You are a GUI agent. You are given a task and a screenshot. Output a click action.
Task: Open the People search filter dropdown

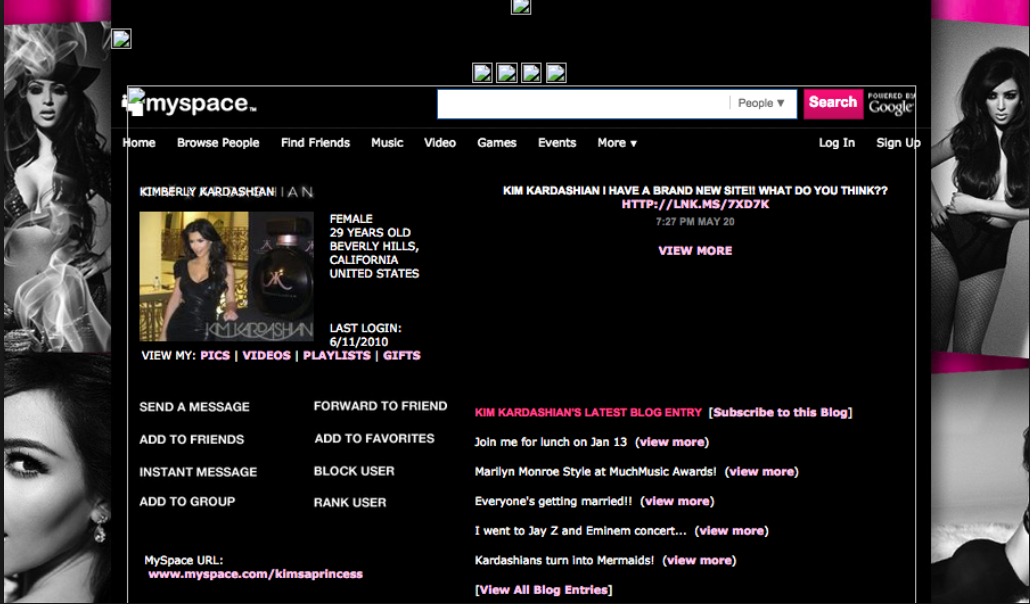(x=761, y=103)
